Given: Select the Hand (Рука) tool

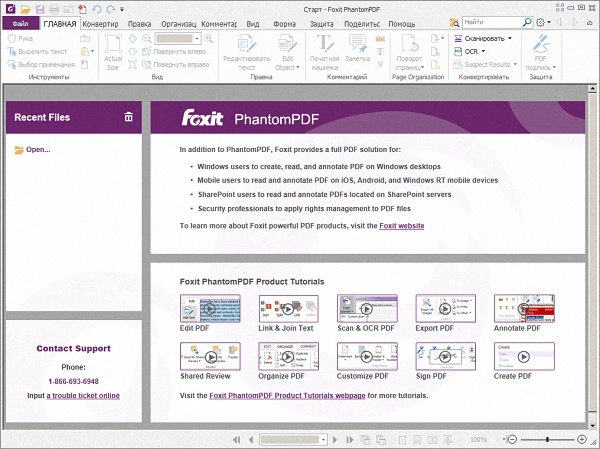Looking at the screenshot, I should (20, 38).
